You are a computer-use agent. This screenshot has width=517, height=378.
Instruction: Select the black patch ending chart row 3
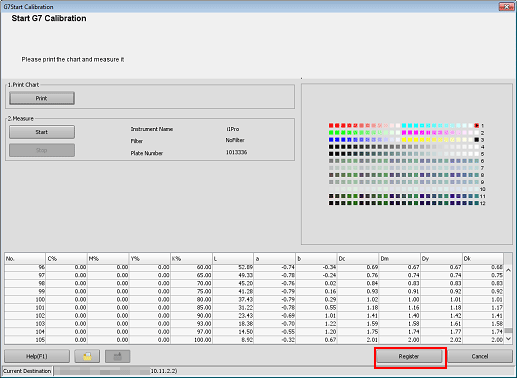click(477, 140)
